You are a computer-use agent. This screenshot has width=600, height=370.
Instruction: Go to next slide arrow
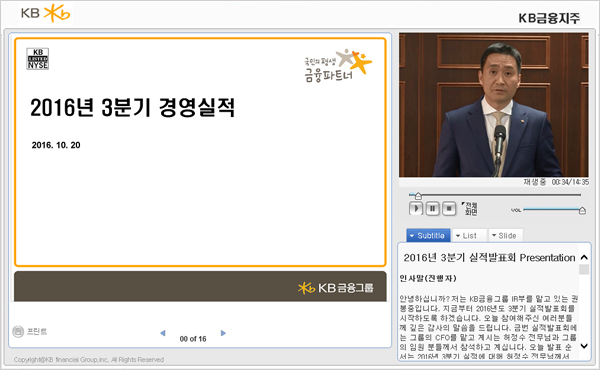point(223,333)
